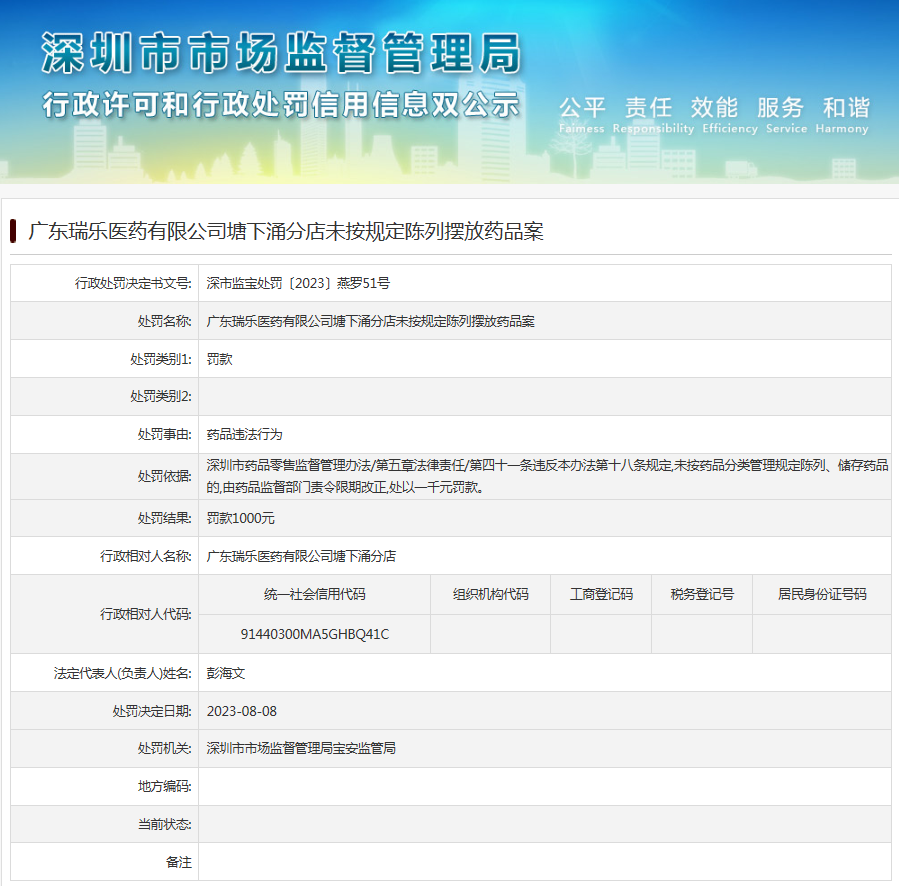
Task: Select the name 彭海文
Action: click(x=226, y=673)
